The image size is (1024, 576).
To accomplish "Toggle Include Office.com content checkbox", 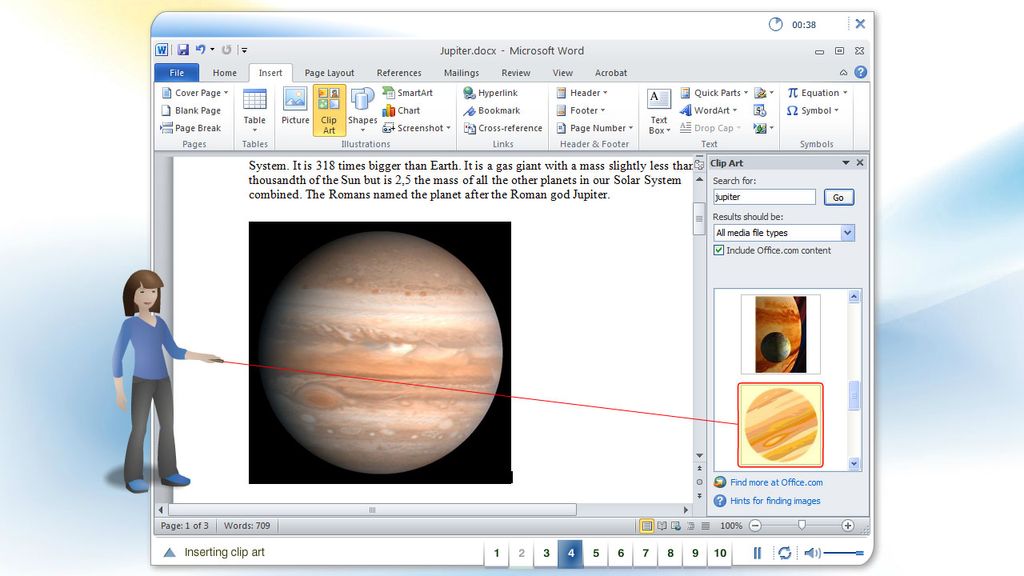I will pos(718,250).
